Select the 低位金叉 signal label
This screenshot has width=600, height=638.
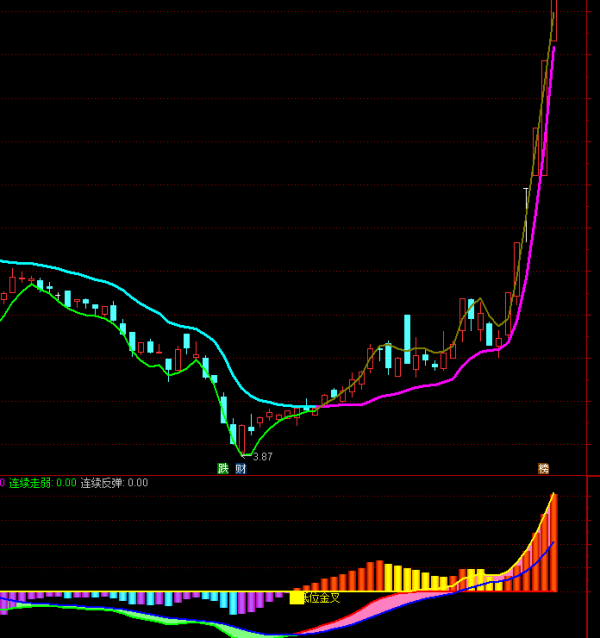322,598
